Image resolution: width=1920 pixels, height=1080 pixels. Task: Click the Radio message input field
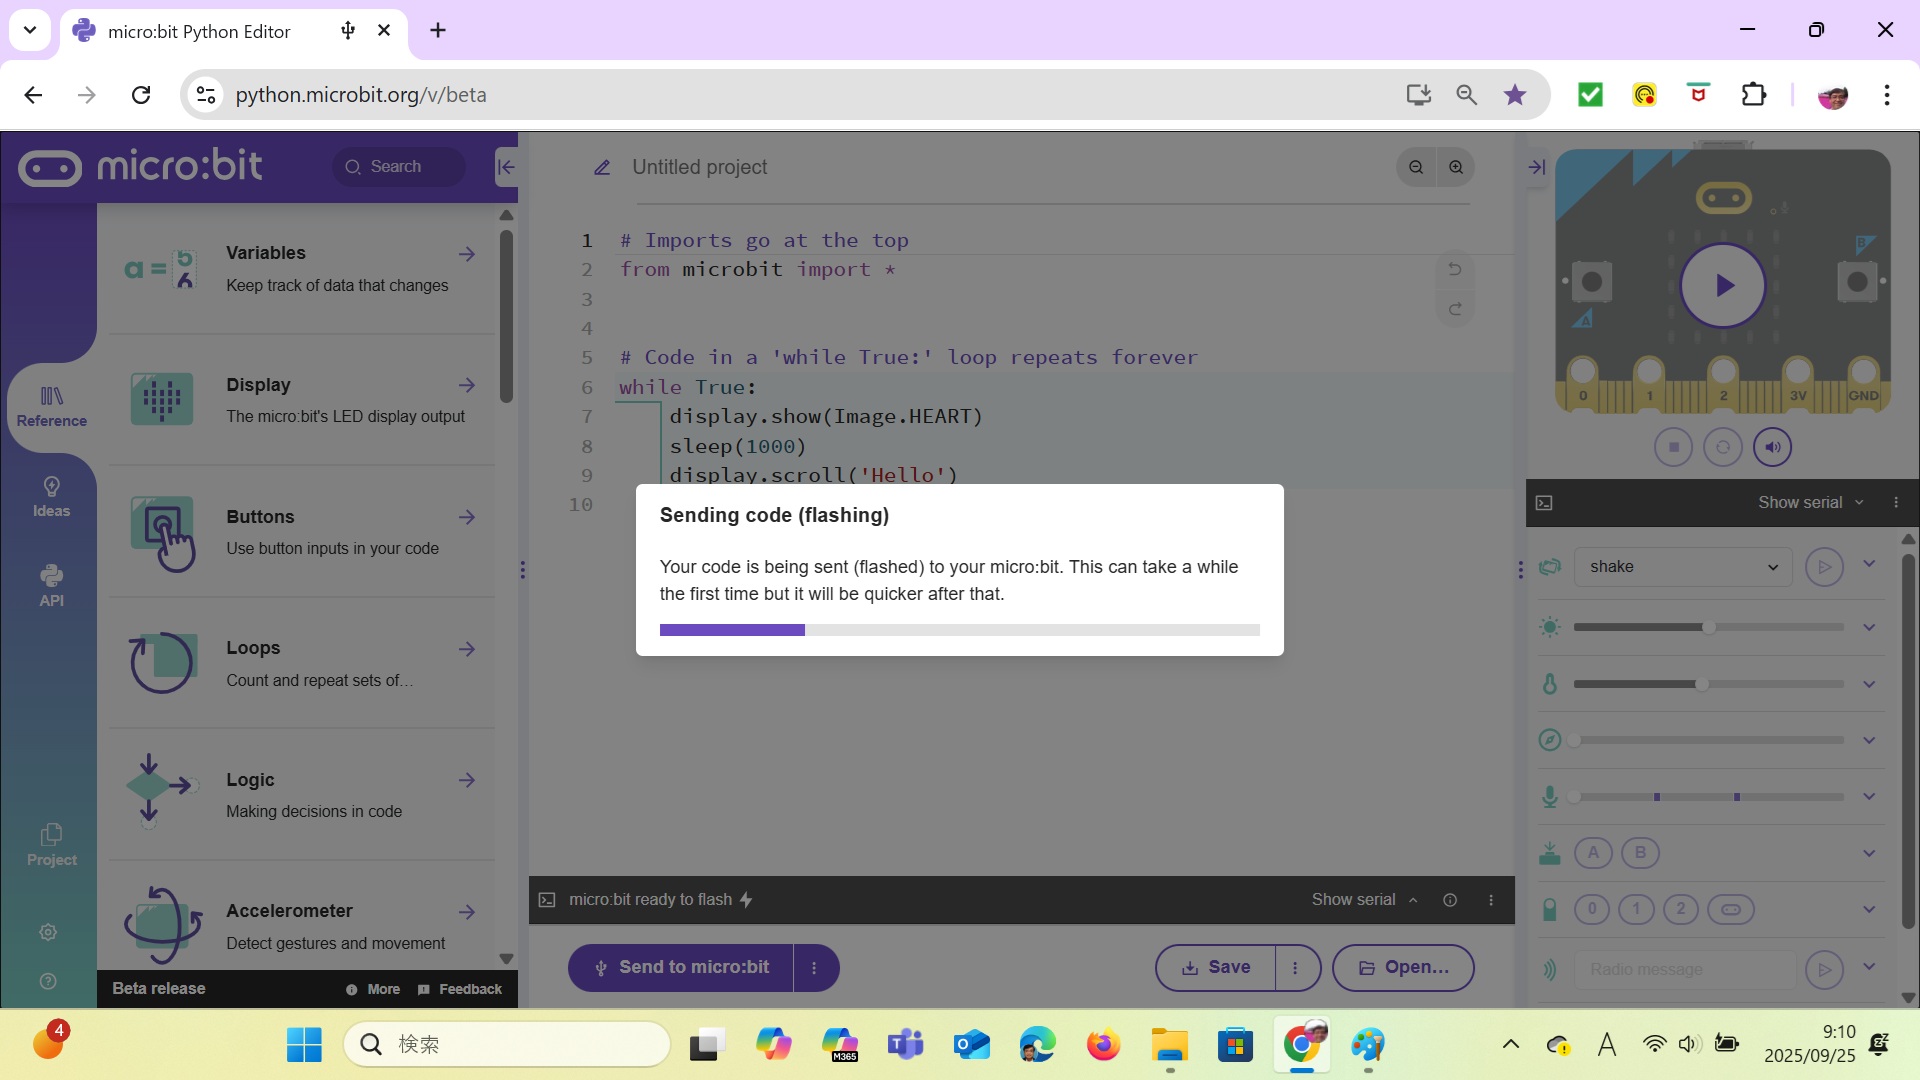click(x=1685, y=969)
